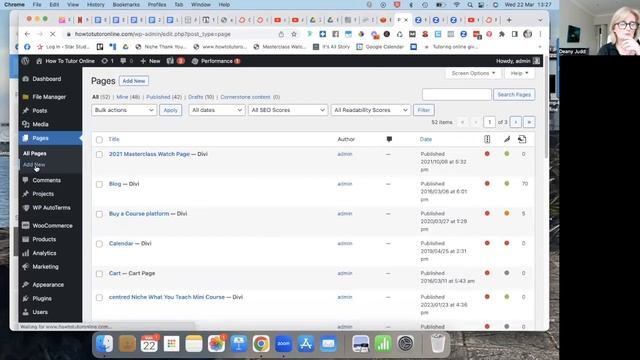Open Howdy, admin account menu

point(518,61)
